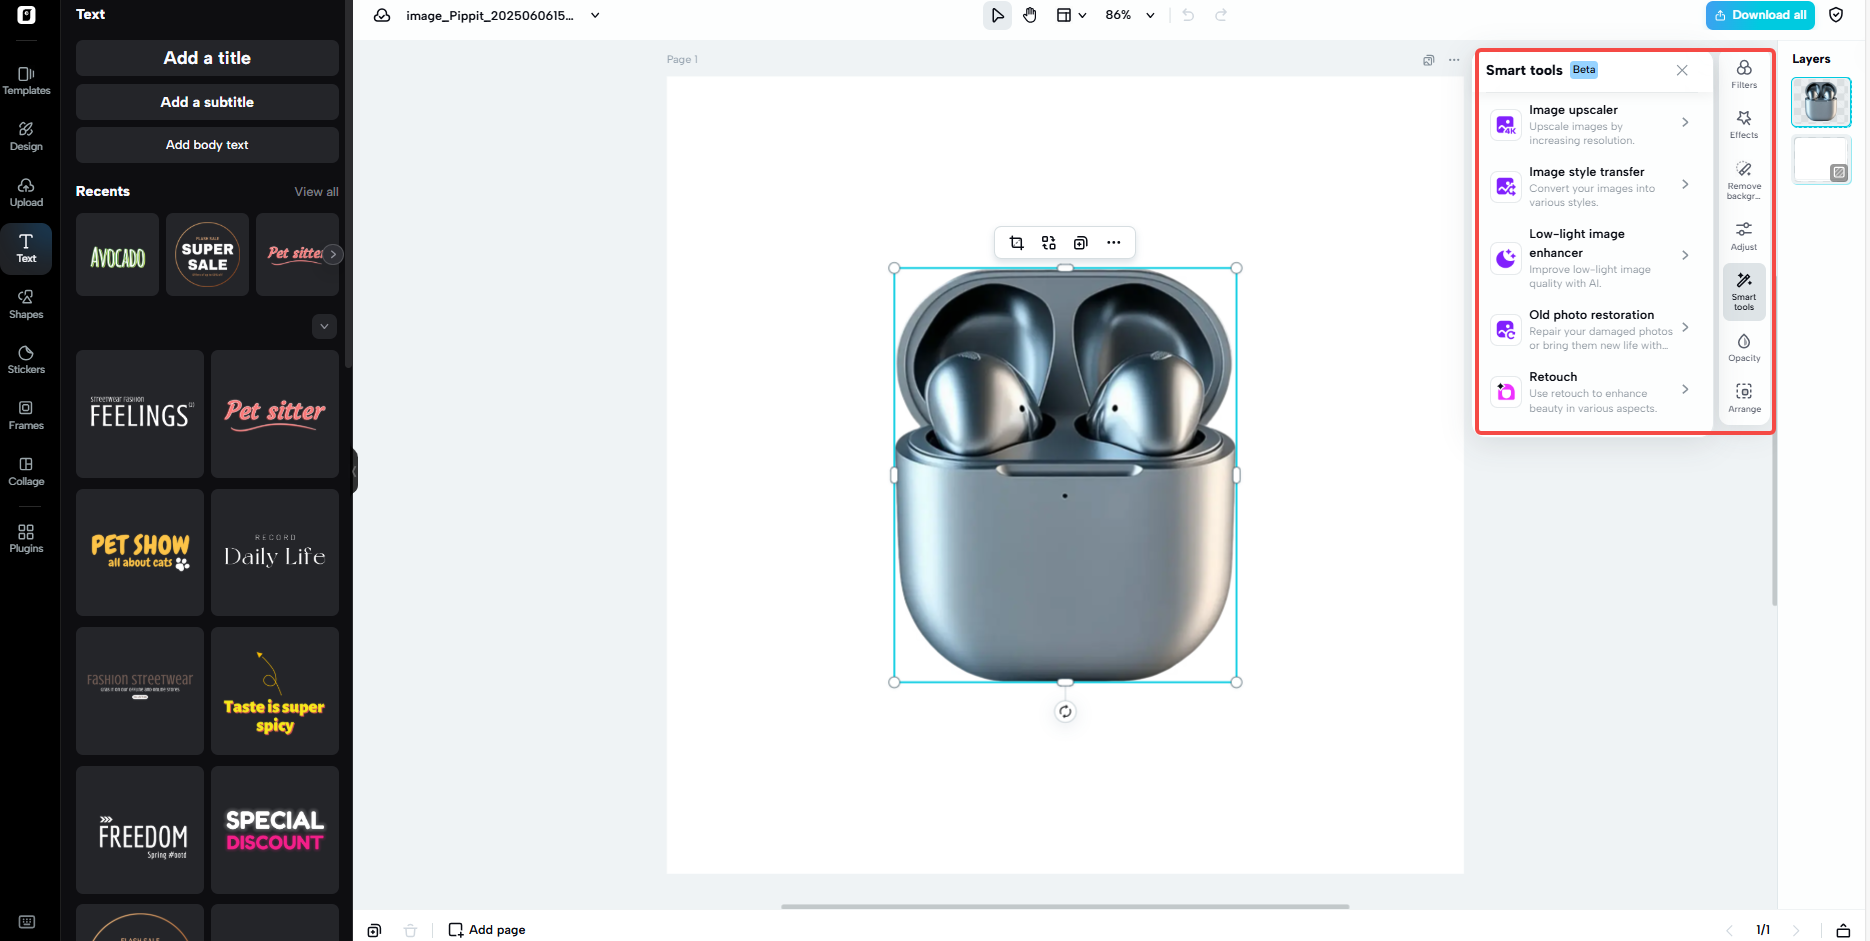Select the Smart tools tab
The height and width of the screenshot is (941, 1870).
pos(1744,292)
